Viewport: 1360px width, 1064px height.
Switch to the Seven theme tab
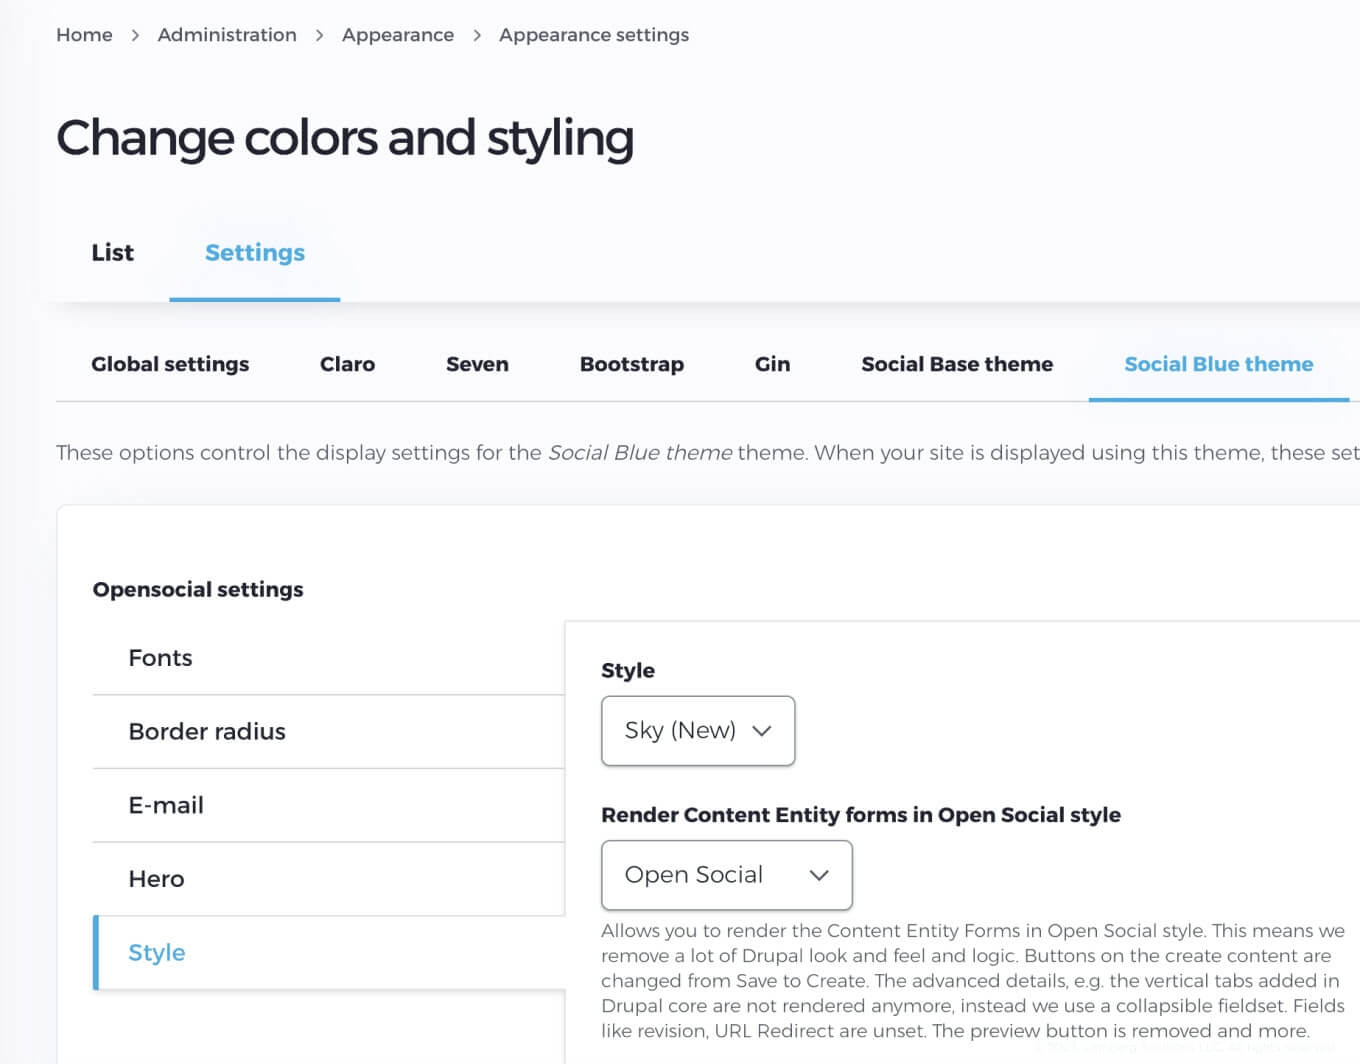point(477,364)
